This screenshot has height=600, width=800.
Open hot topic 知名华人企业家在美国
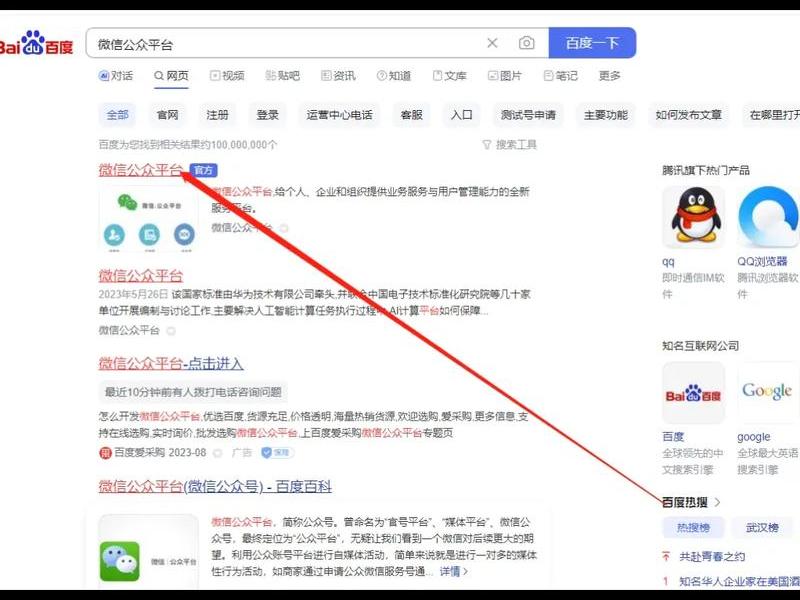click(x=739, y=581)
